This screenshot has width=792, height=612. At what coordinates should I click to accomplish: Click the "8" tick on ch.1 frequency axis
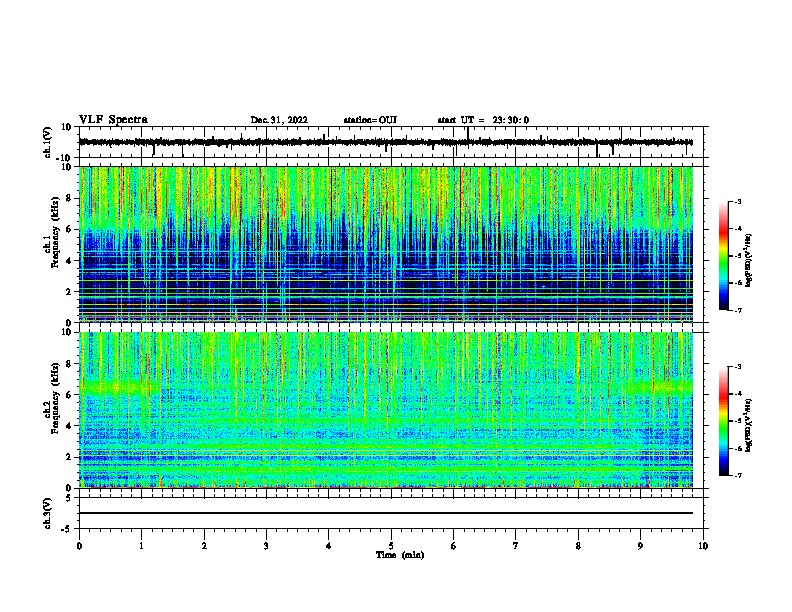click(69, 198)
